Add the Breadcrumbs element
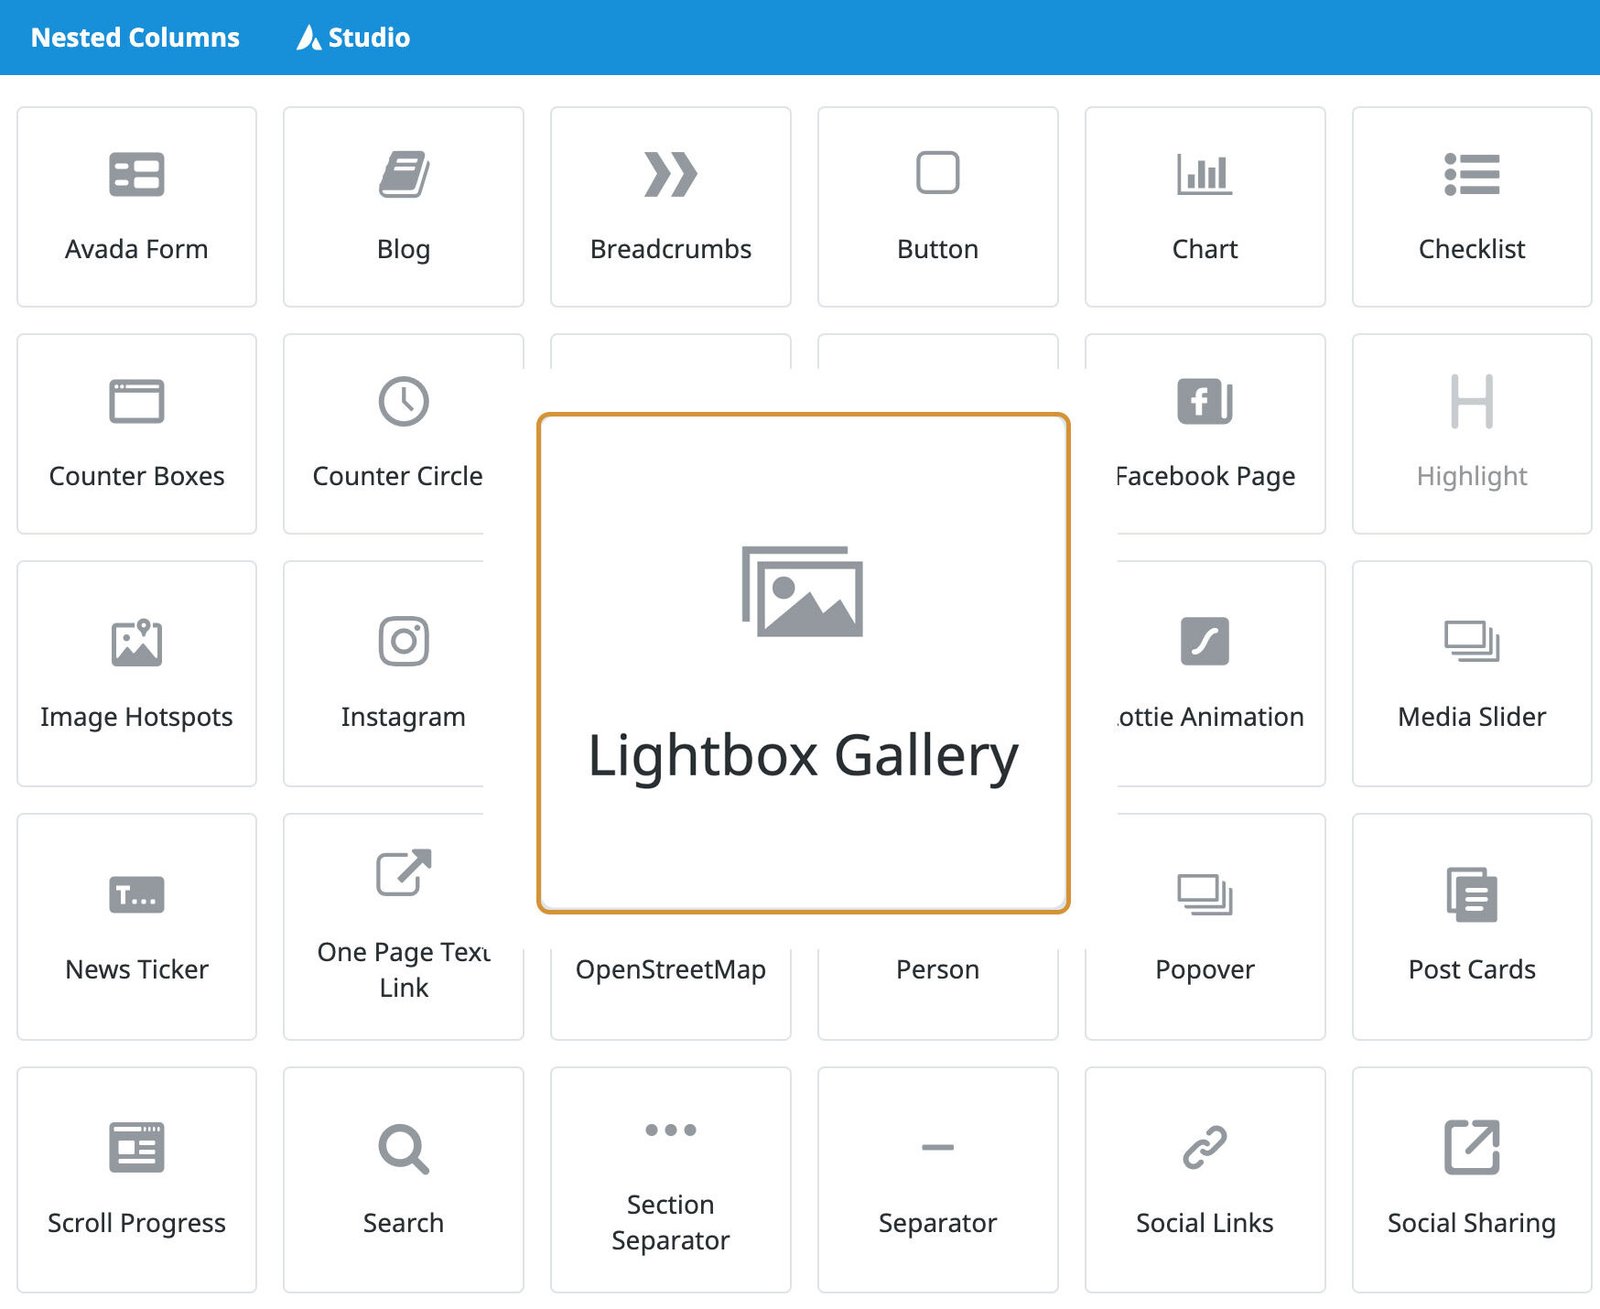 click(670, 205)
